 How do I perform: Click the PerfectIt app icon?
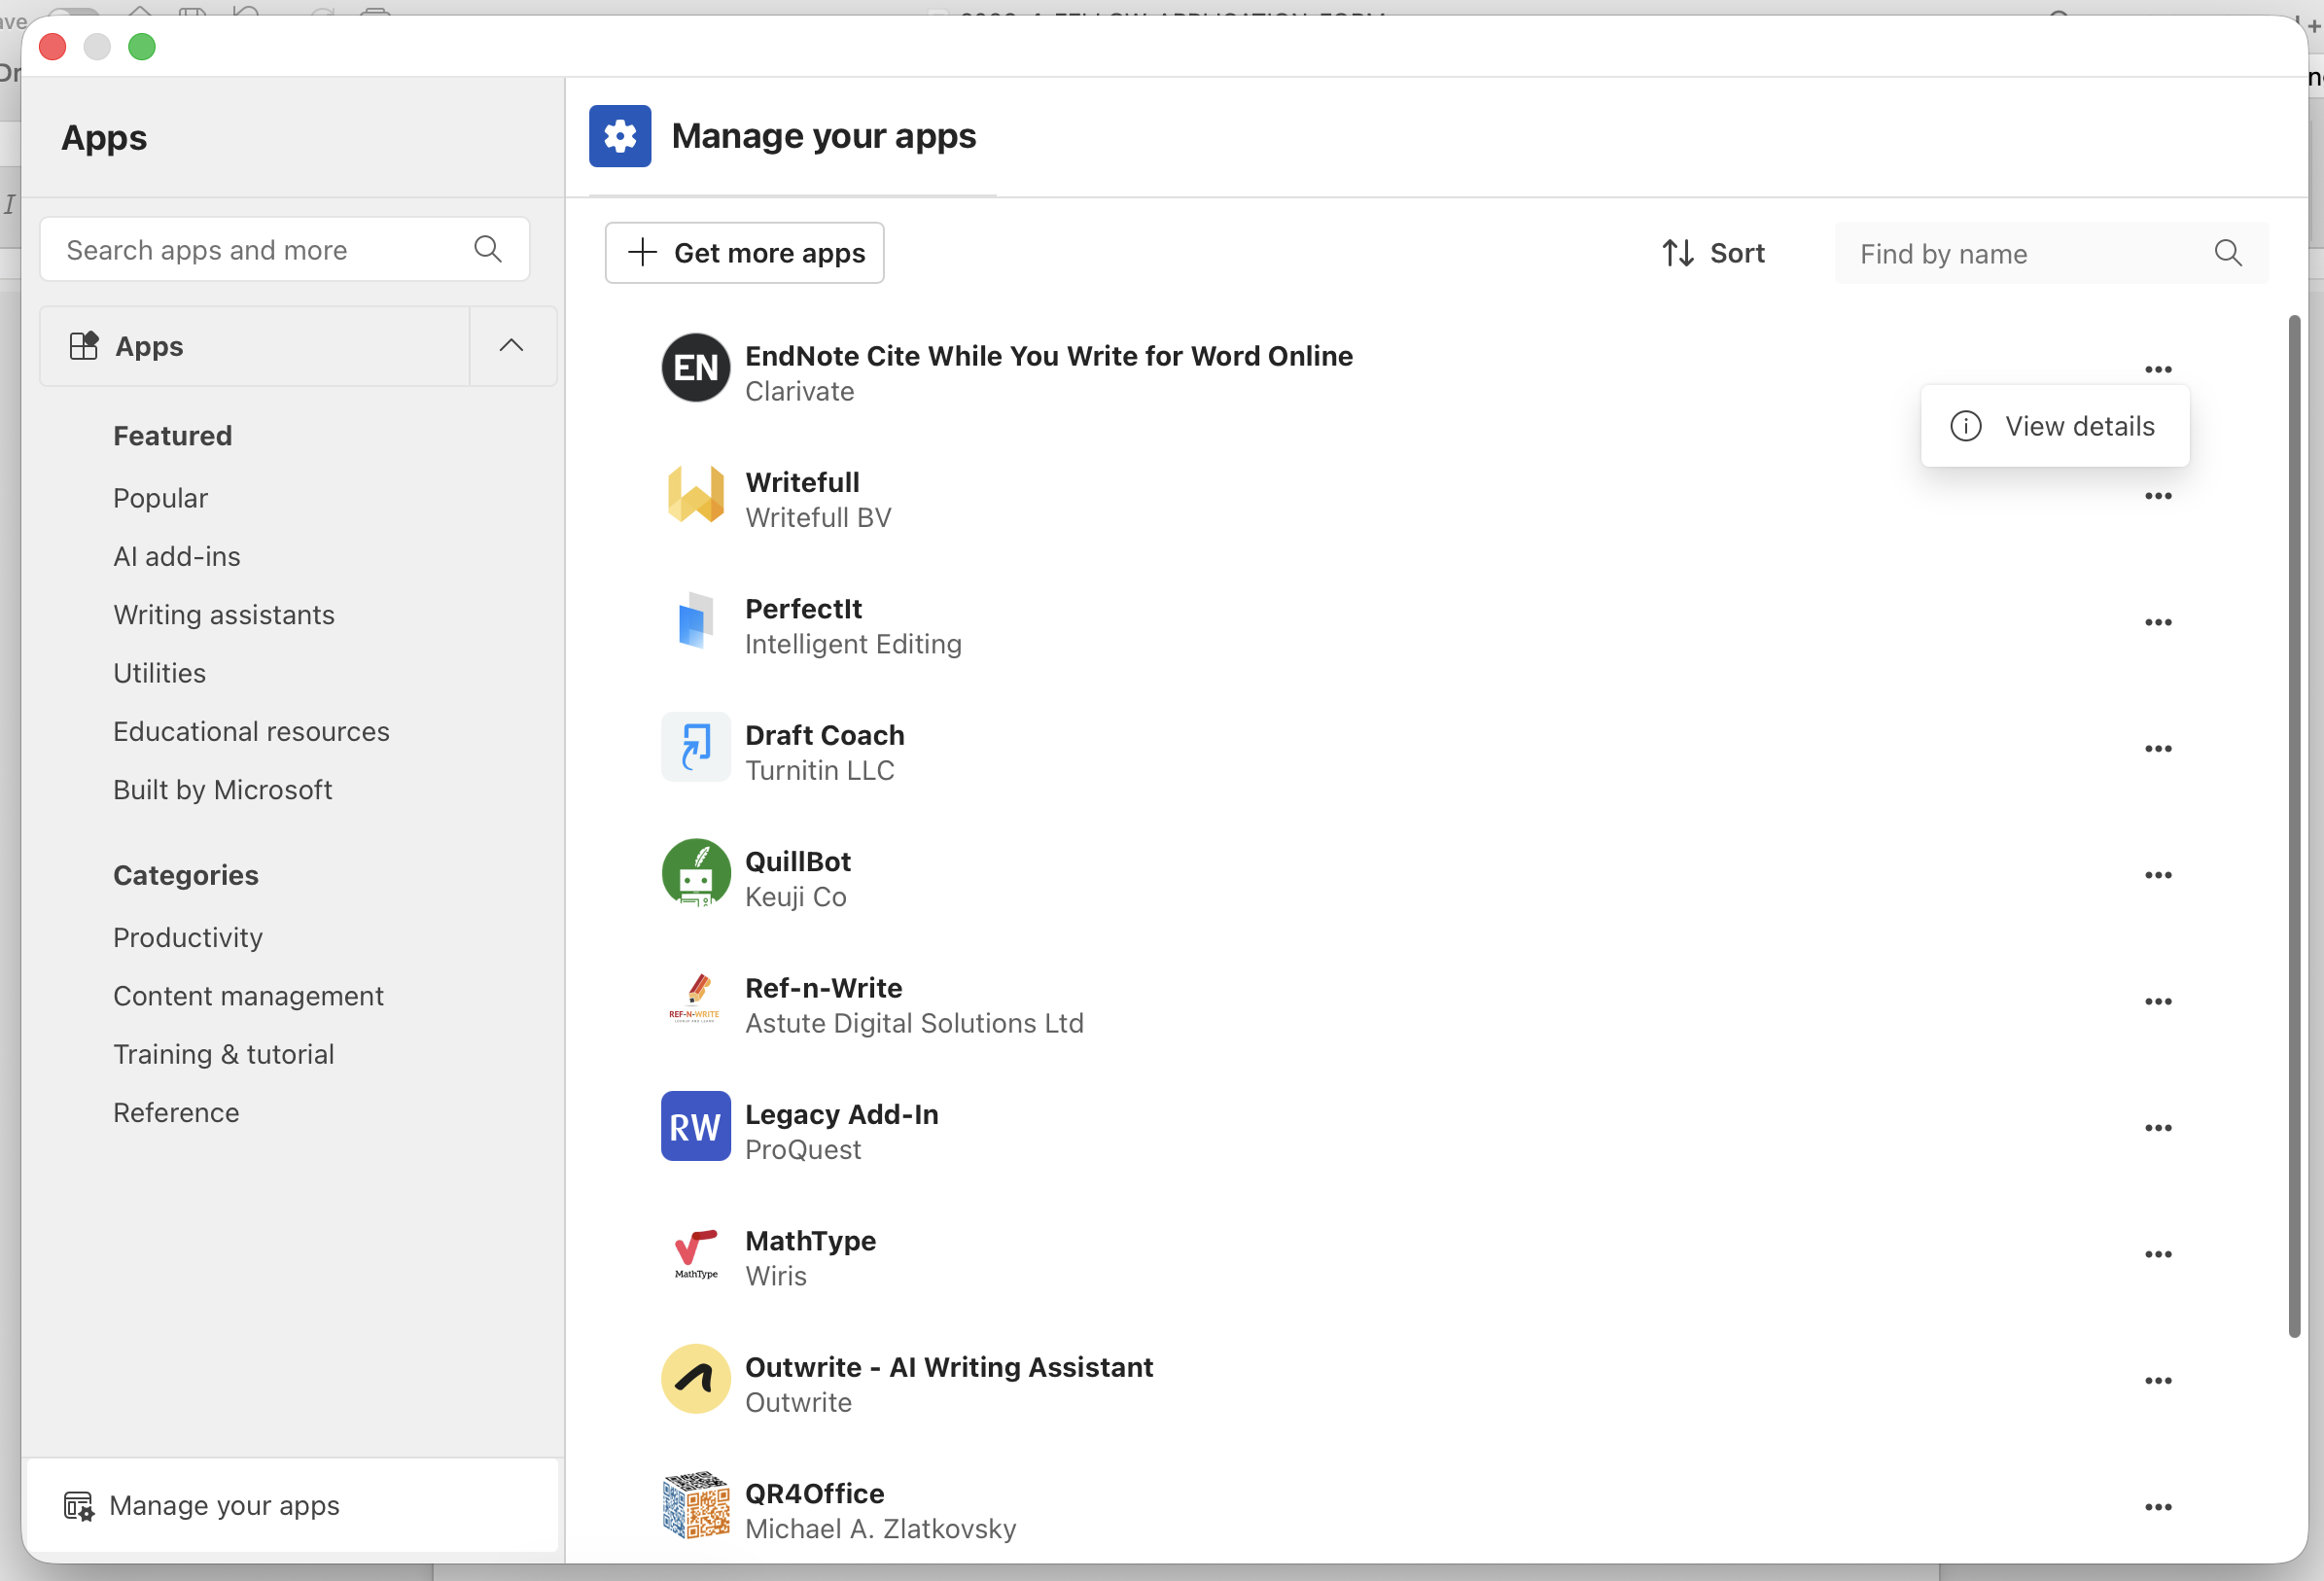click(695, 621)
